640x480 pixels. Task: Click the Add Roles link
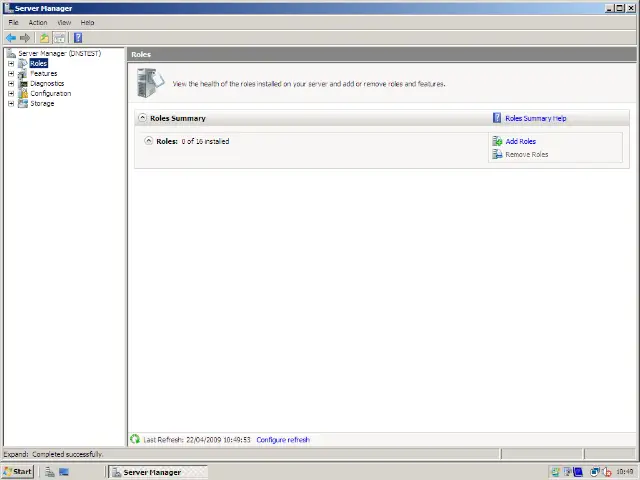[520, 141]
